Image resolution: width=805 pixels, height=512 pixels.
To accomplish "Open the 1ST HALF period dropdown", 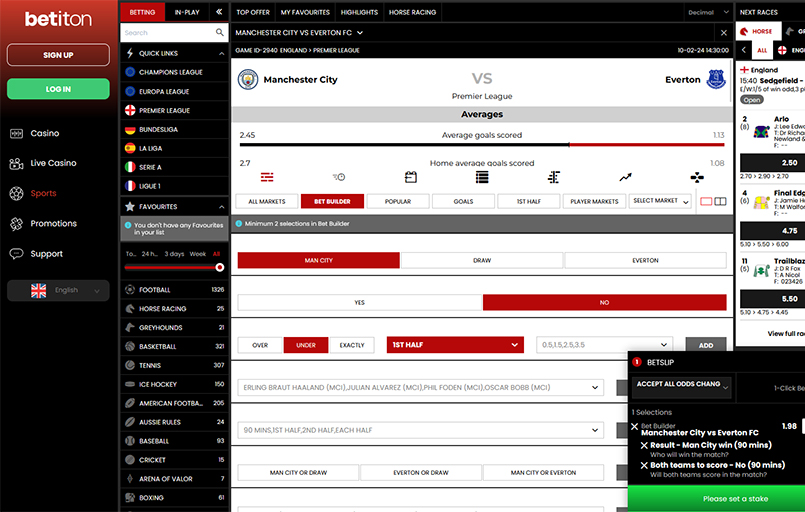I will coord(455,345).
